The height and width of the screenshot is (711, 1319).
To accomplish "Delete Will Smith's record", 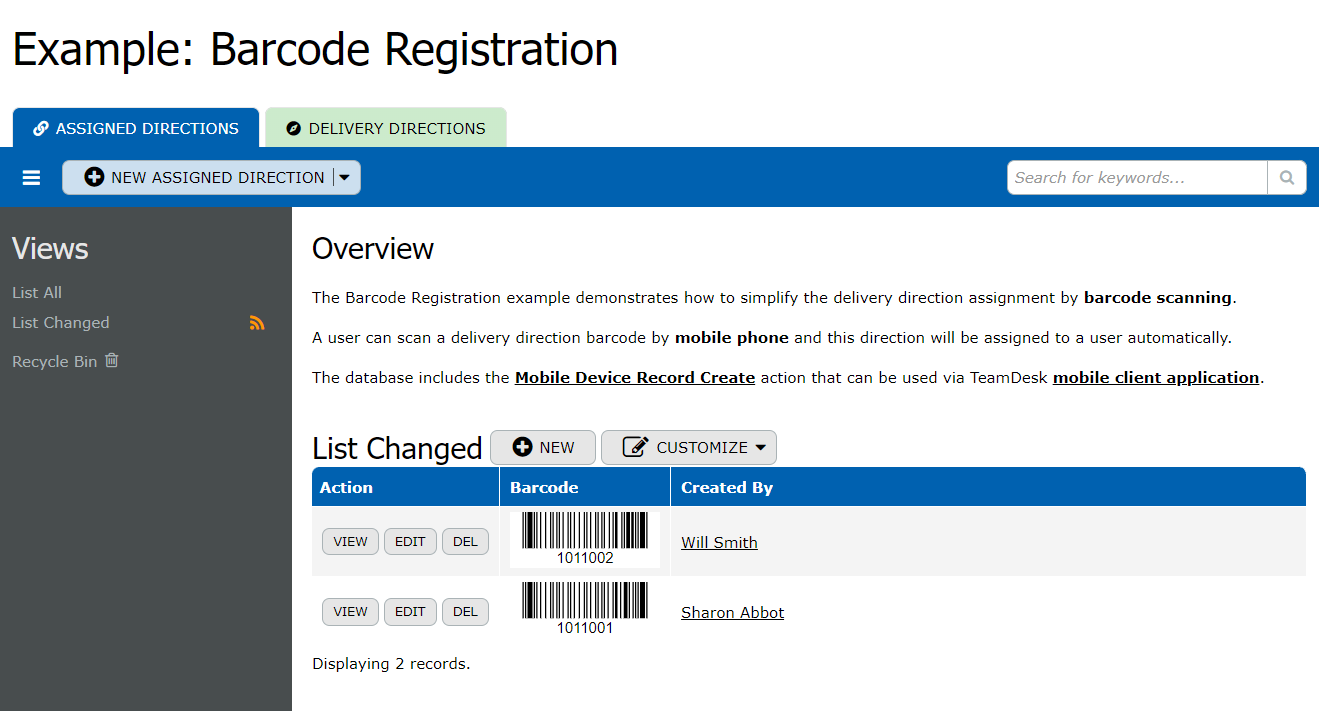I will coord(465,542).
